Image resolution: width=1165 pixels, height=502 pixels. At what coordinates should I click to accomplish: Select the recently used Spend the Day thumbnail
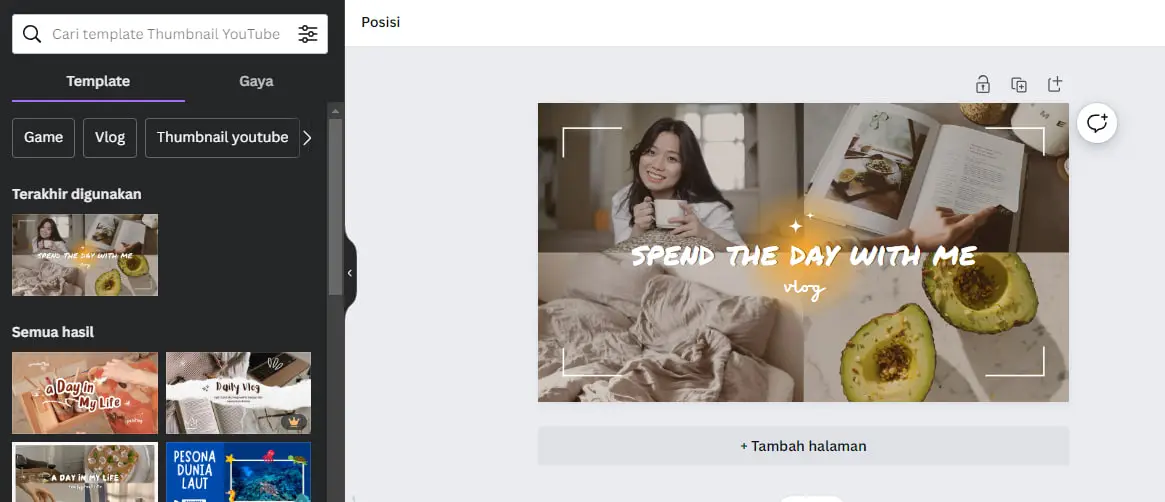pos(85,255)
